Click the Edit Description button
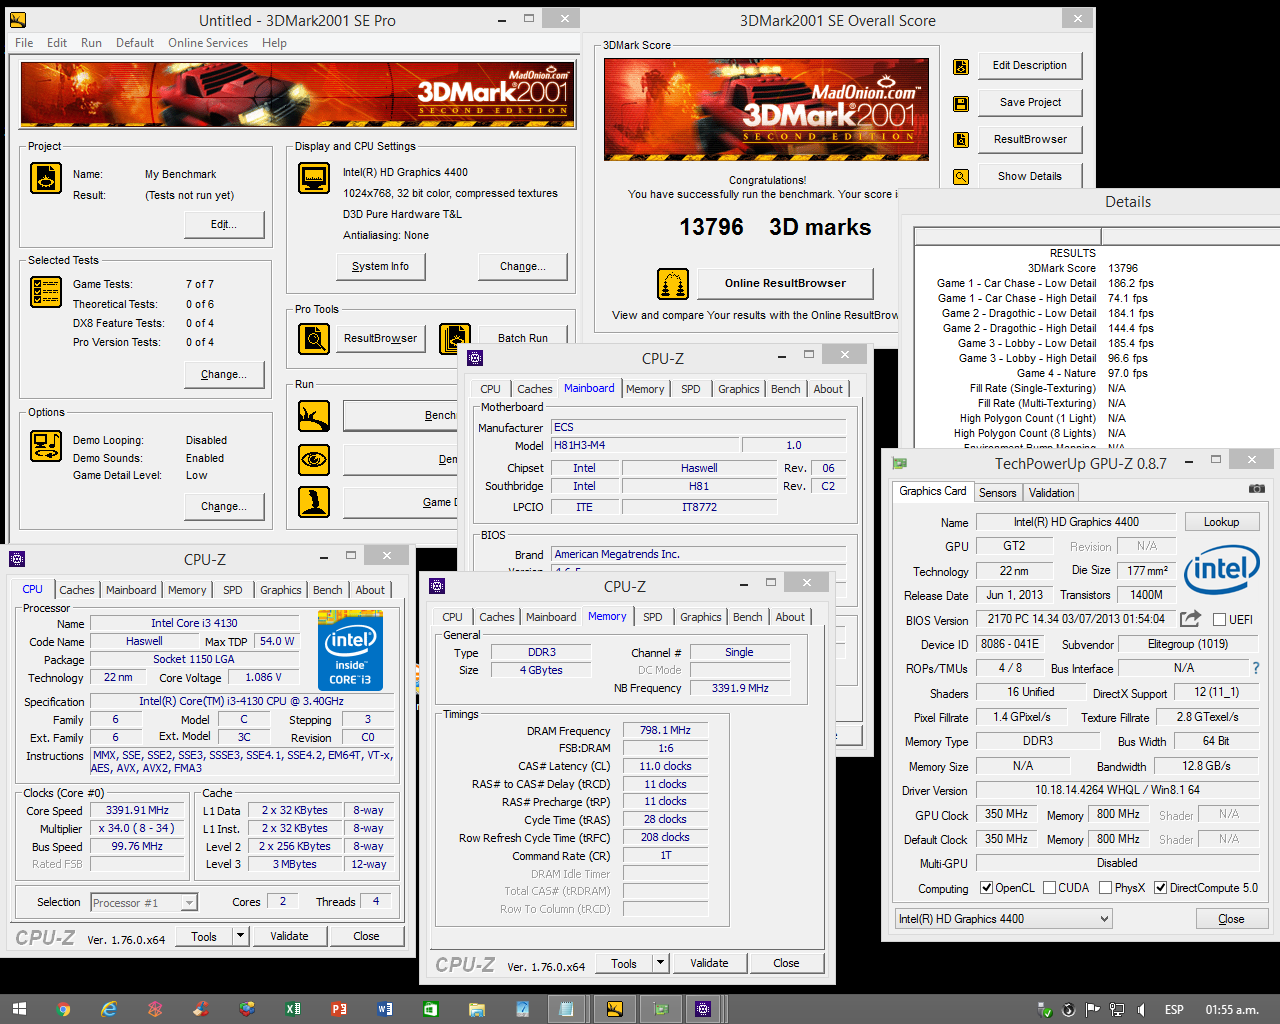This screenshot has width=1280, height=1024. pos(1030,66)
